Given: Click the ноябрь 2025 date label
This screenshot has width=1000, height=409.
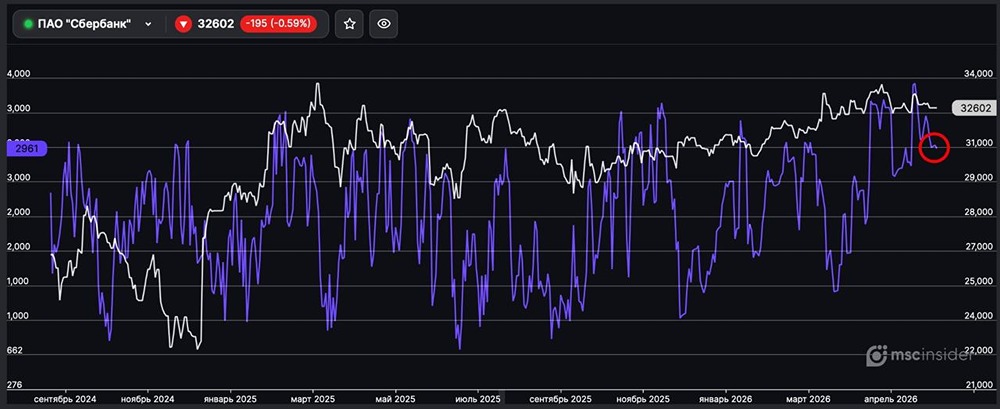Looking at the screenshot, I should click(x=643, y=399).
